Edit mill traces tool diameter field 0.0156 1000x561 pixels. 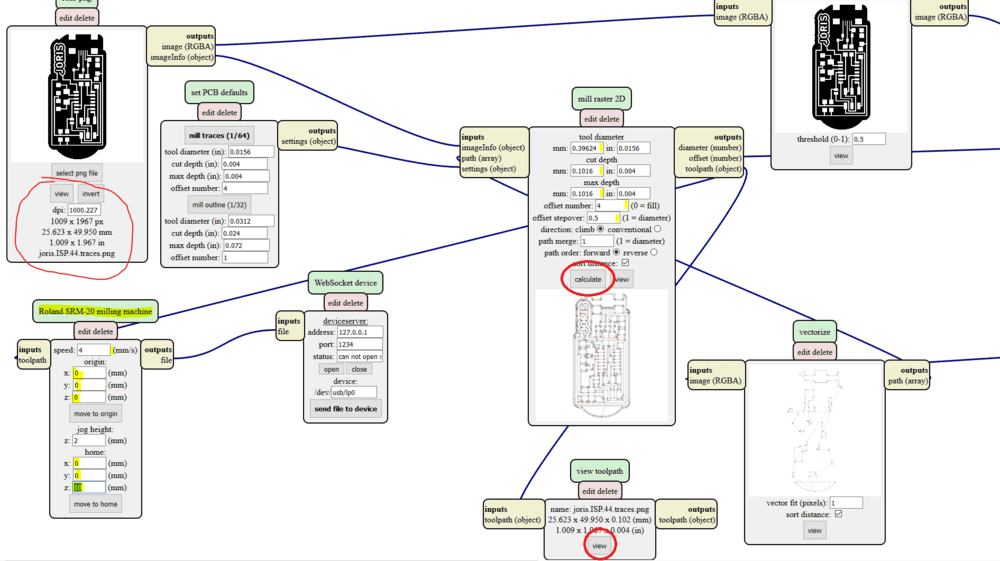click(251, 152)
